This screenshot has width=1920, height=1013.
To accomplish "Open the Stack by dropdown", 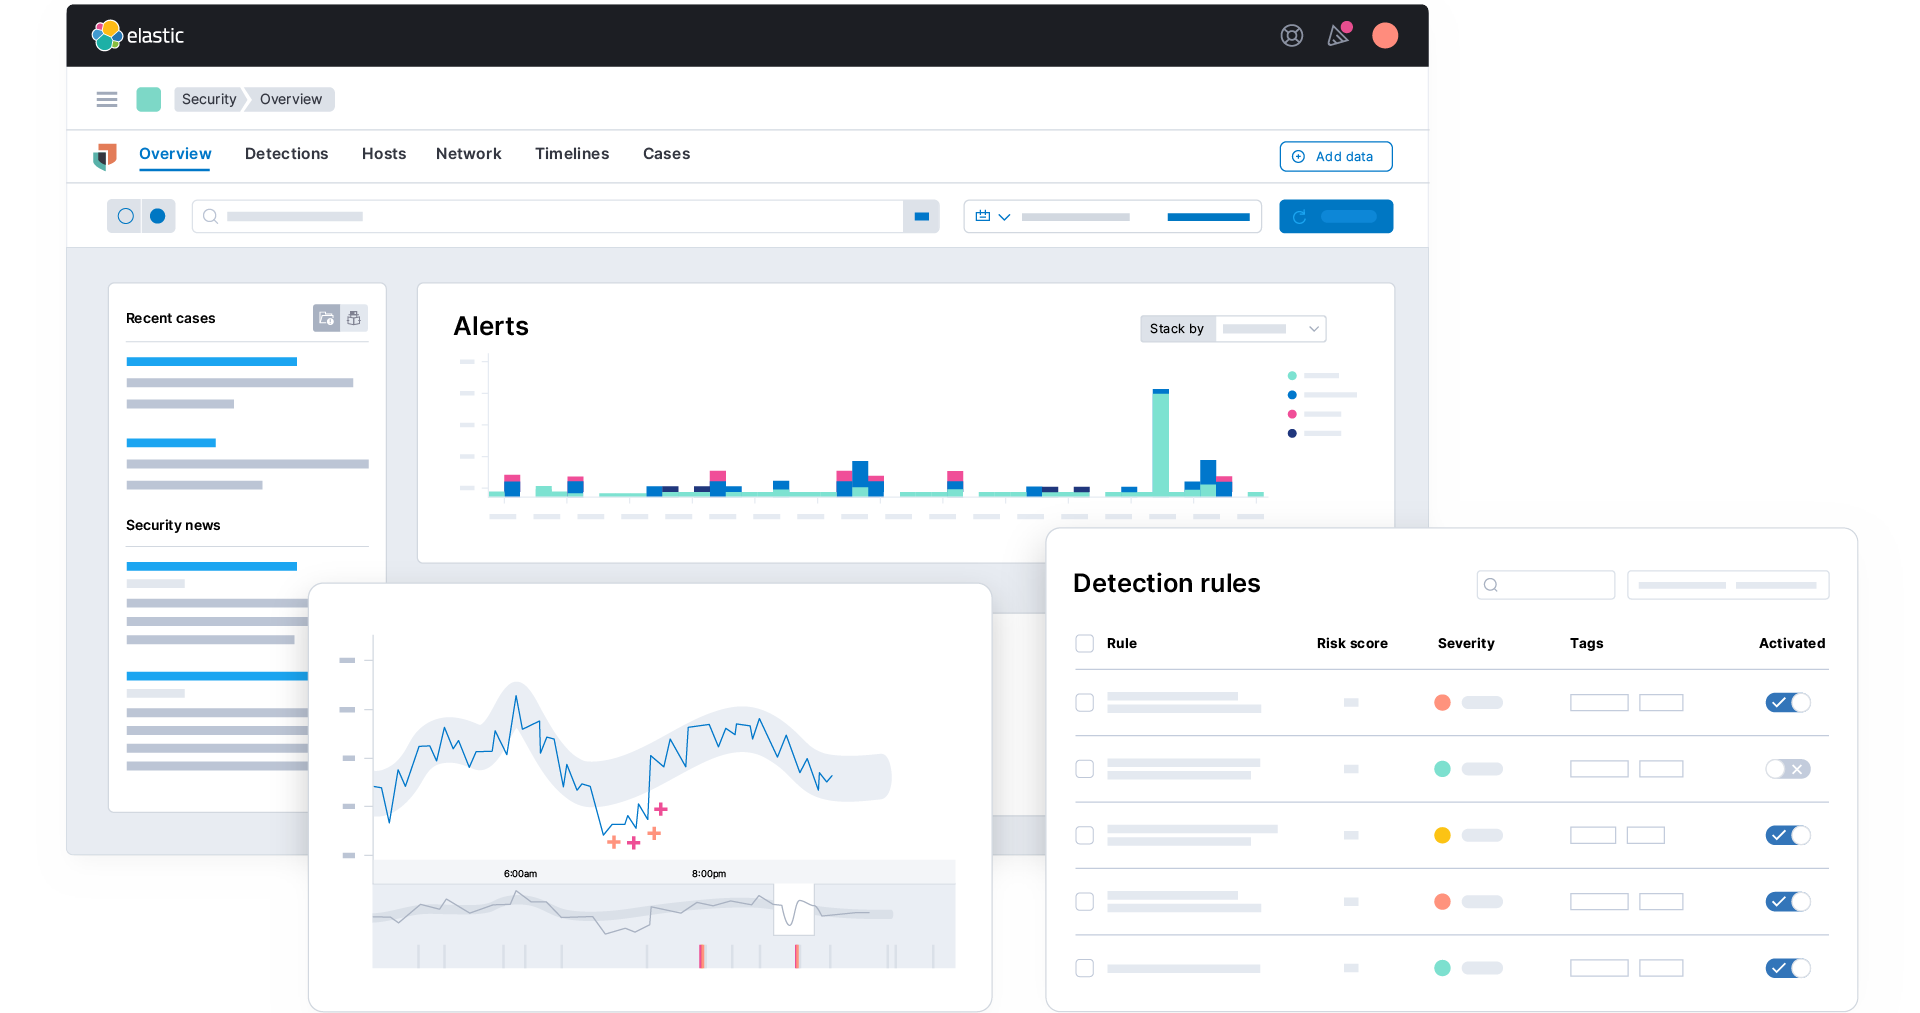I will [1271, 329].
